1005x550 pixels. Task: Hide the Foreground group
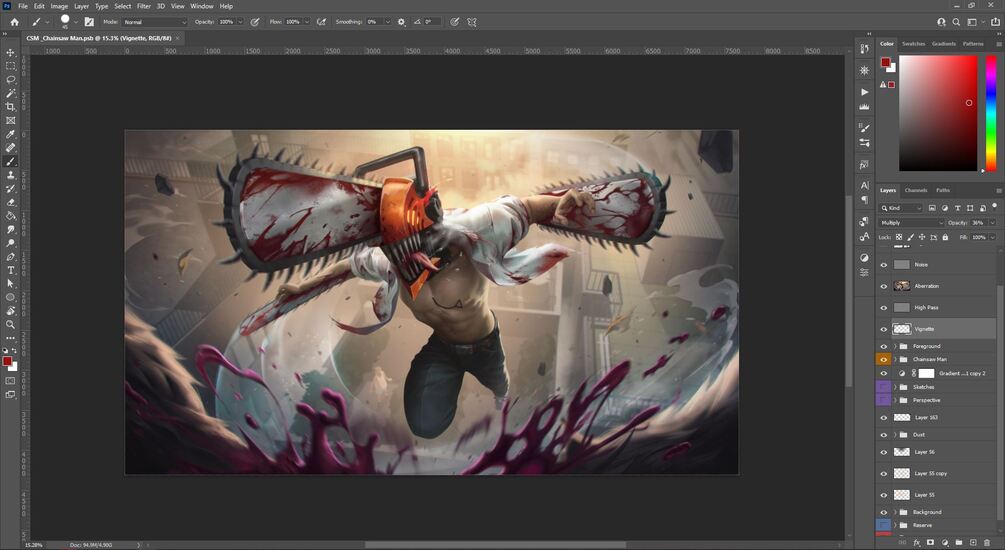(x=884, y=346)
